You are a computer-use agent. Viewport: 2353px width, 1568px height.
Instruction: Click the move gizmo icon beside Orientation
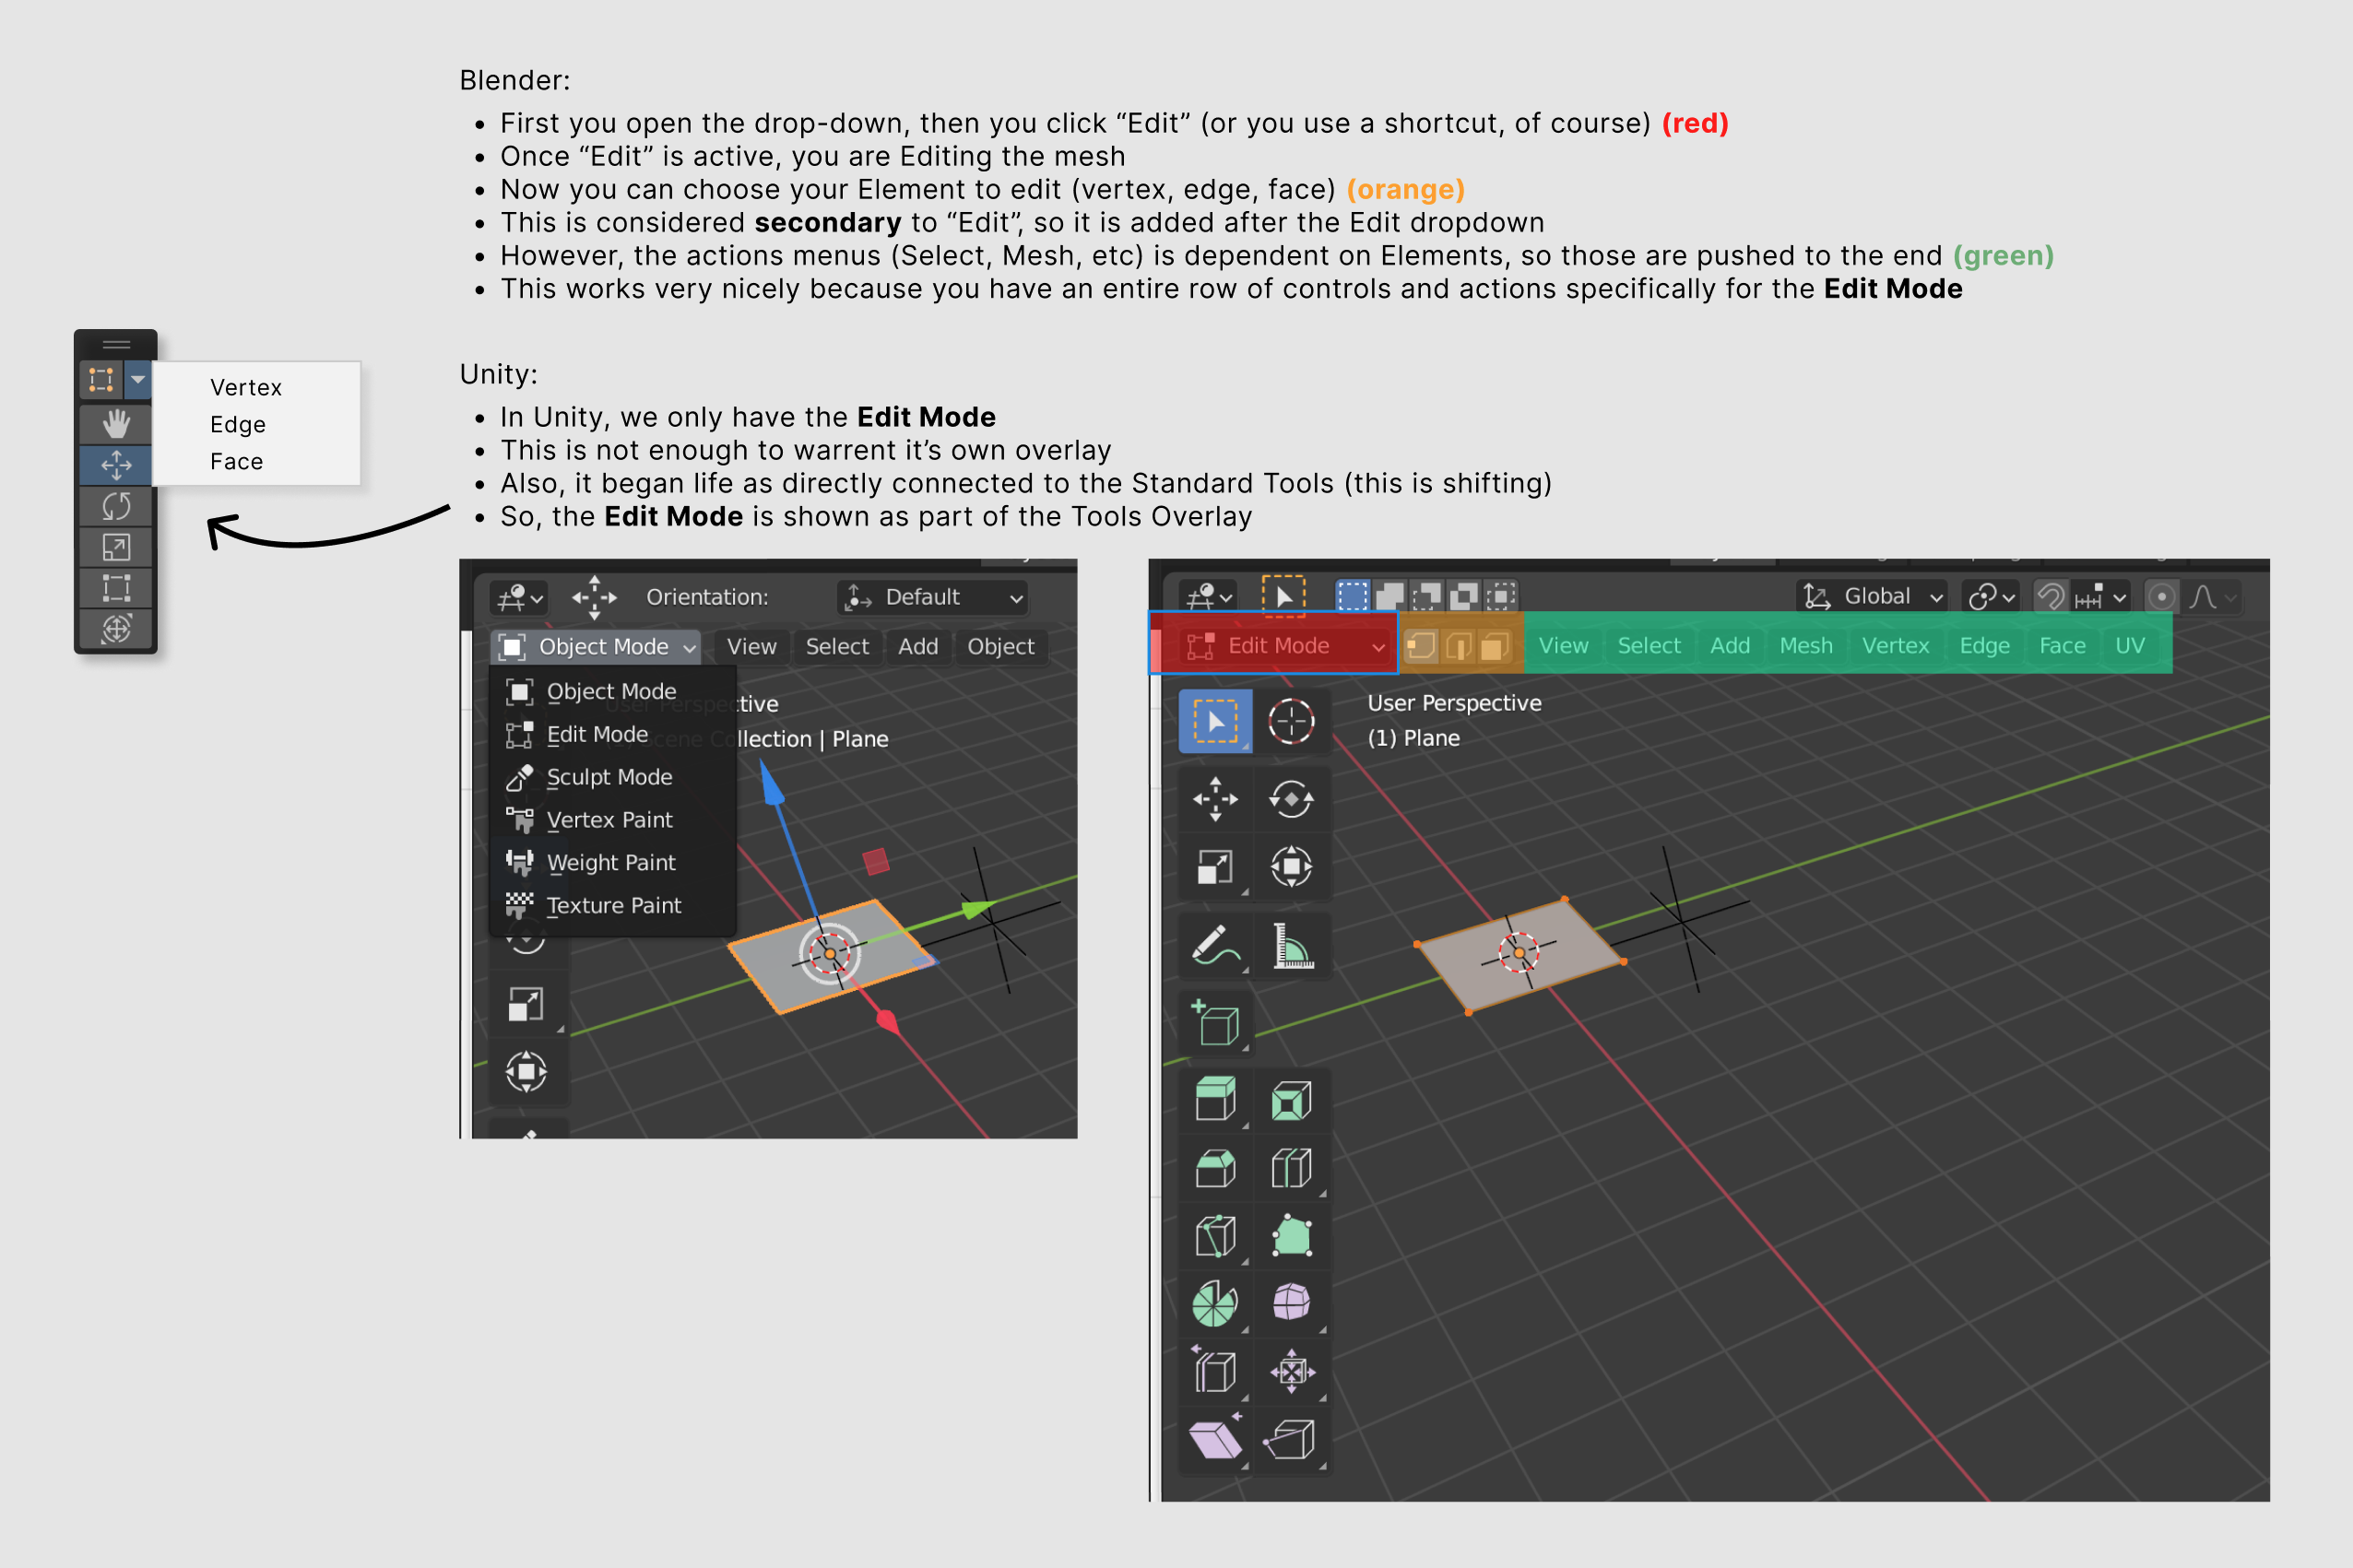coord(594,597)
